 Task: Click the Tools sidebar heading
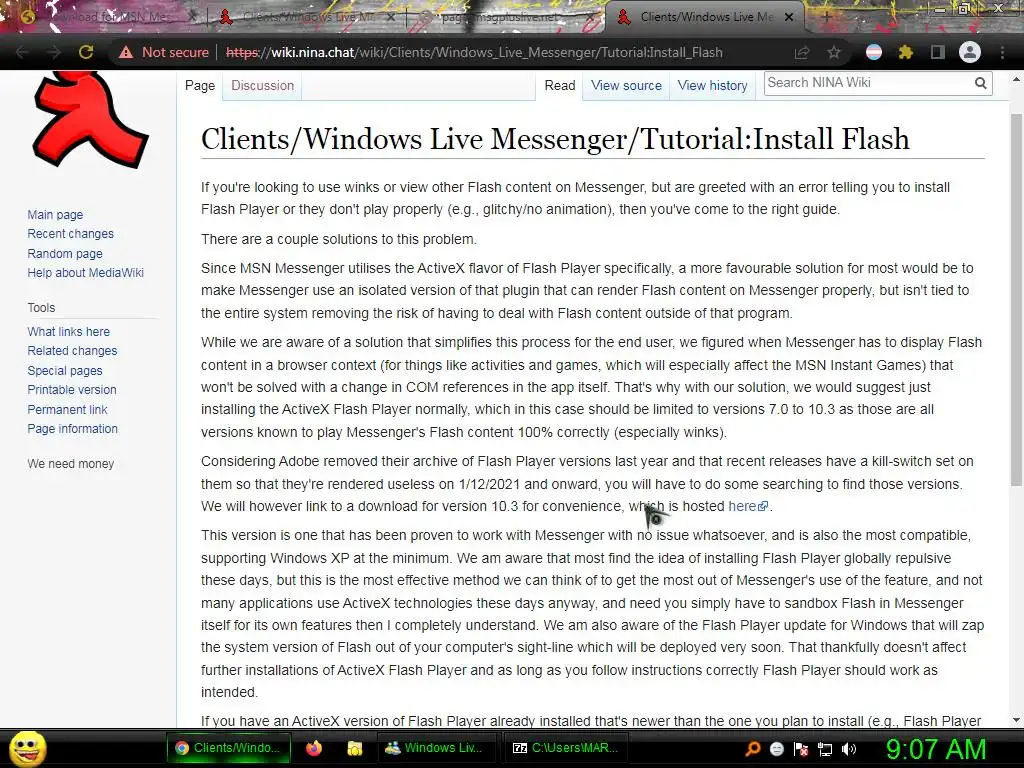(41, 308)
